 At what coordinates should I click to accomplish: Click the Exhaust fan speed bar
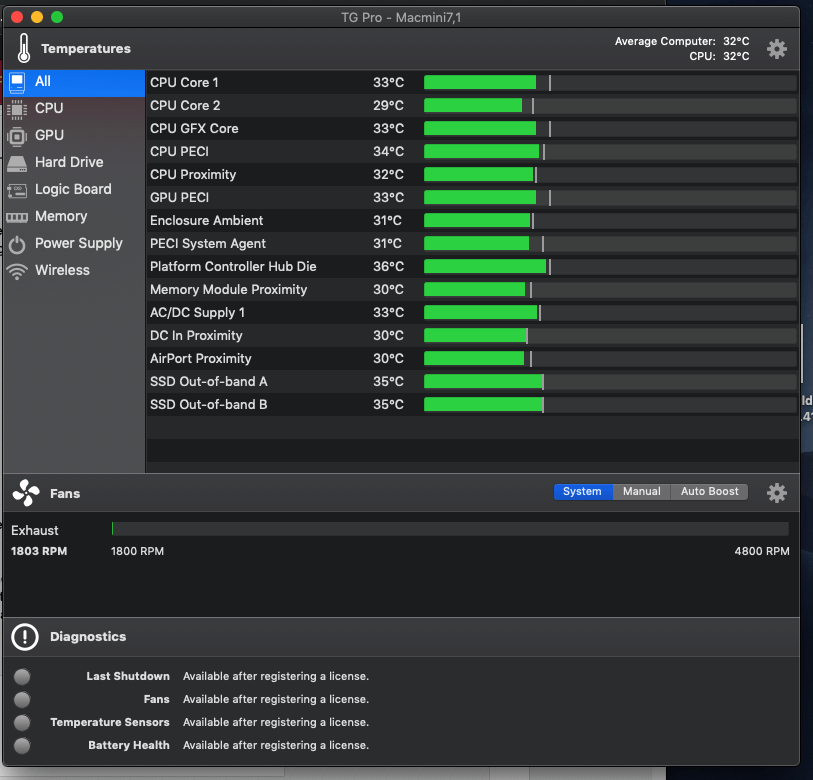450,529
